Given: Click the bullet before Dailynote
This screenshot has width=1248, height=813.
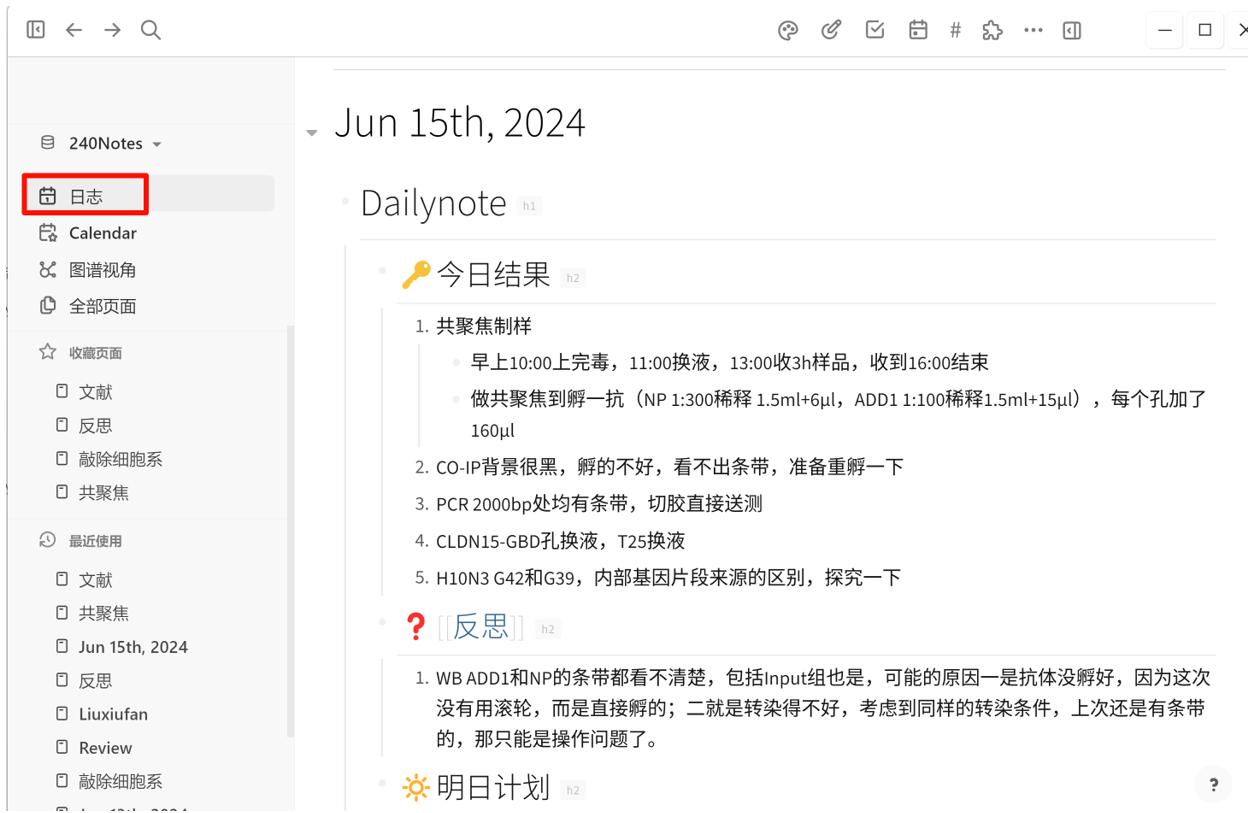Looking at the screenshot, I should (346, 204).
